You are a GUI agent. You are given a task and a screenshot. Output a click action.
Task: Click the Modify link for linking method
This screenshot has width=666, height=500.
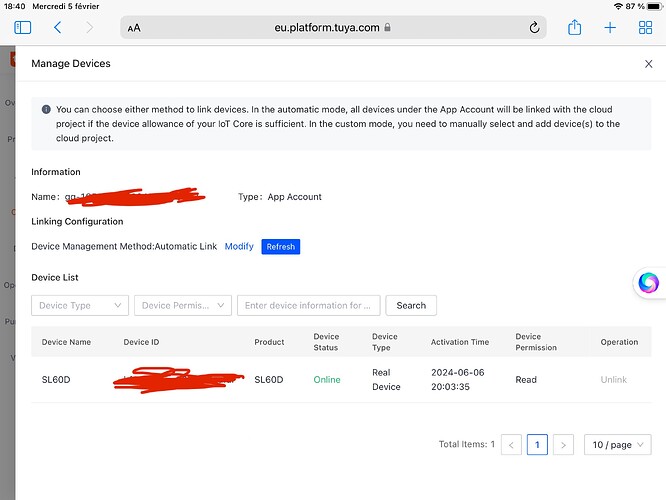(x=239, y=246)
